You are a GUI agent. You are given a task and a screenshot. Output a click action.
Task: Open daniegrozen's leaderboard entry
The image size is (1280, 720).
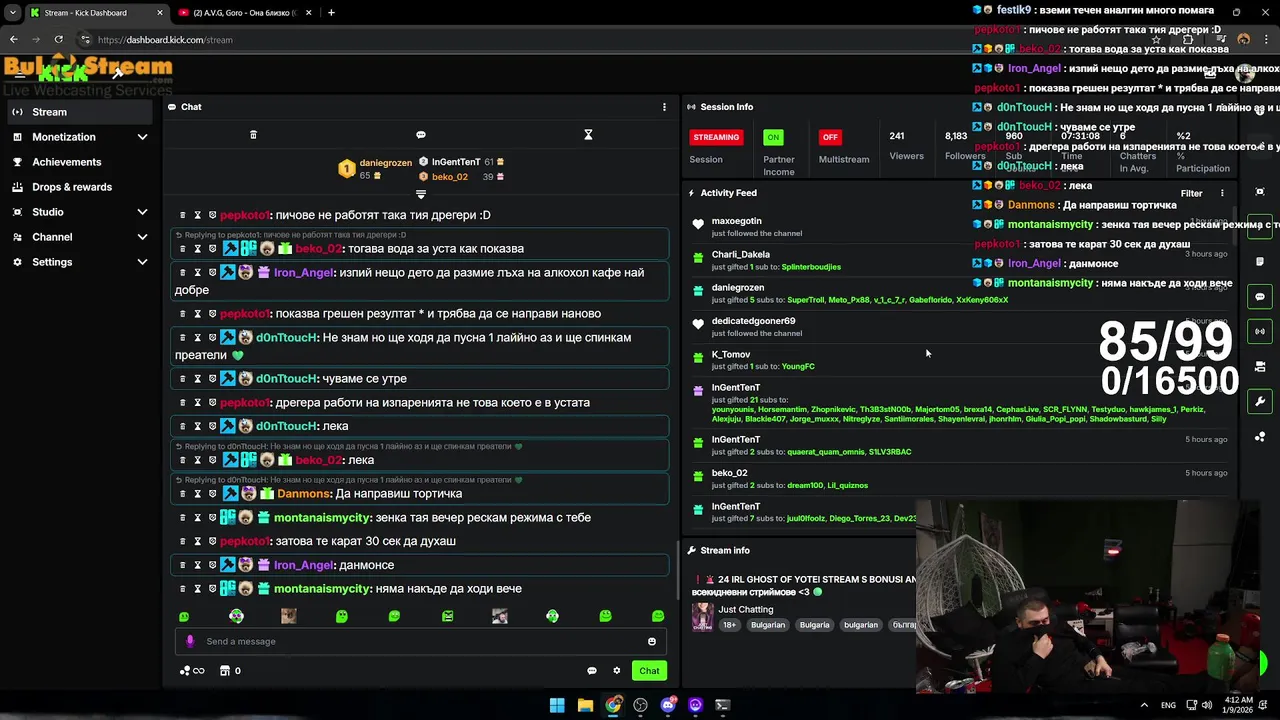(376, 169)
